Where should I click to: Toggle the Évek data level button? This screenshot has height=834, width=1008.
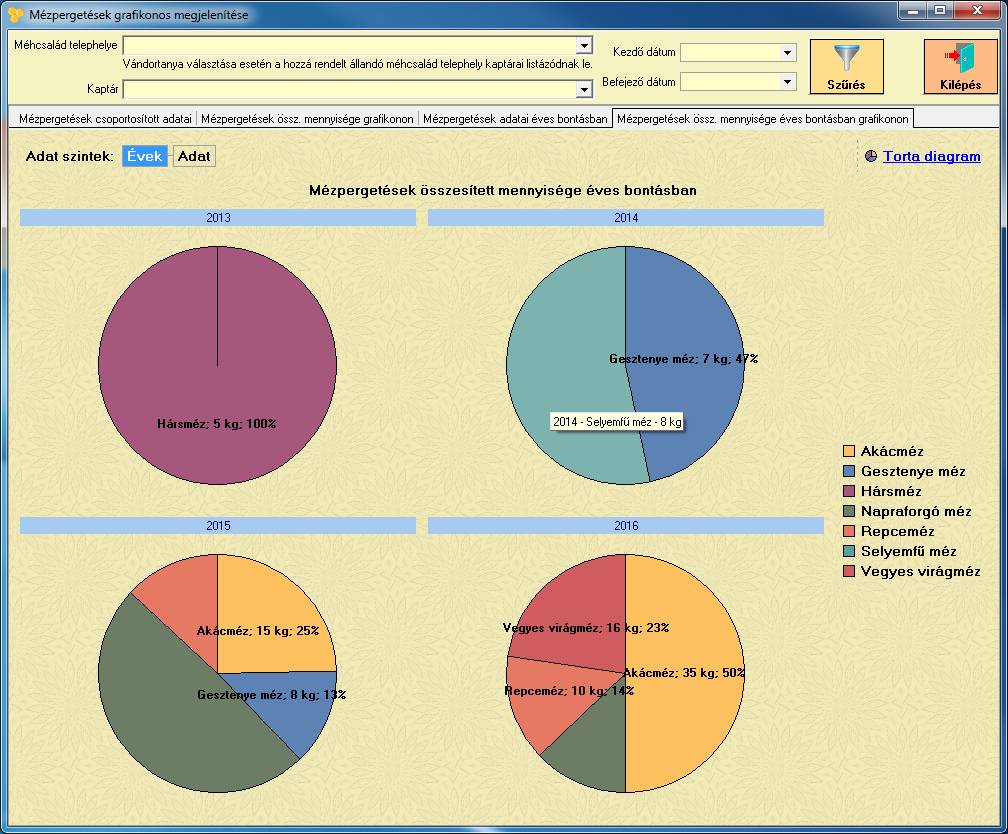(x=145, y=156)
